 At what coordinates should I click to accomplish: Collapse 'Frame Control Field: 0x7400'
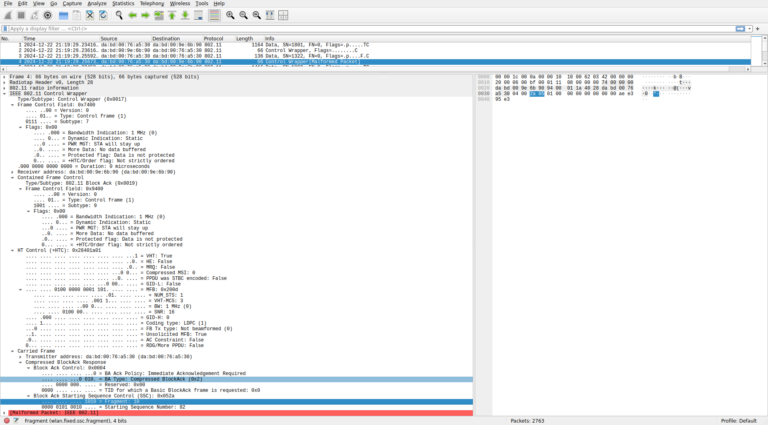click(13, 105)
